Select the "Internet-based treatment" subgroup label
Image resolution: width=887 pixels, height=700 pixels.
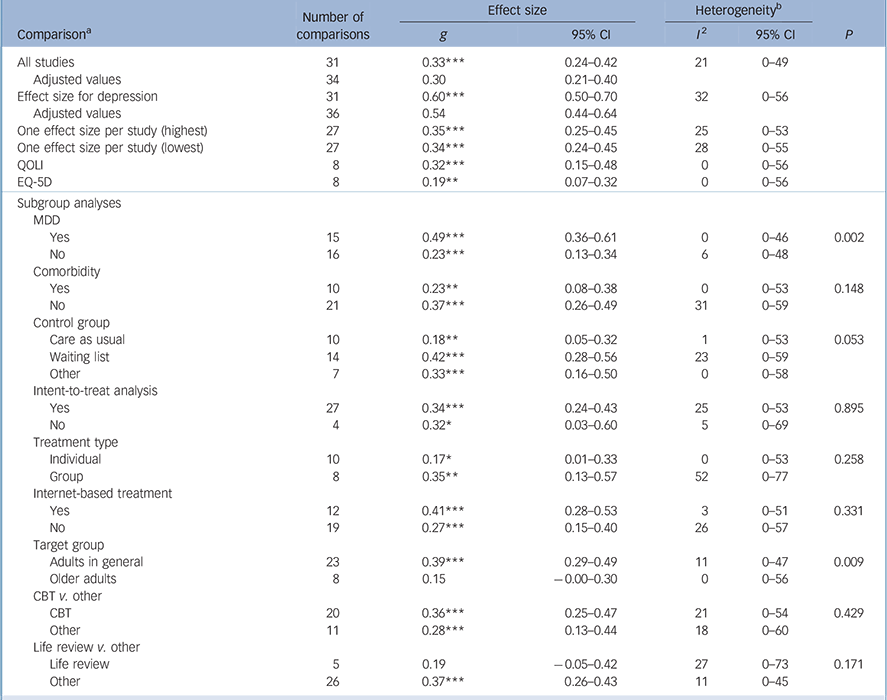point(103,493)
